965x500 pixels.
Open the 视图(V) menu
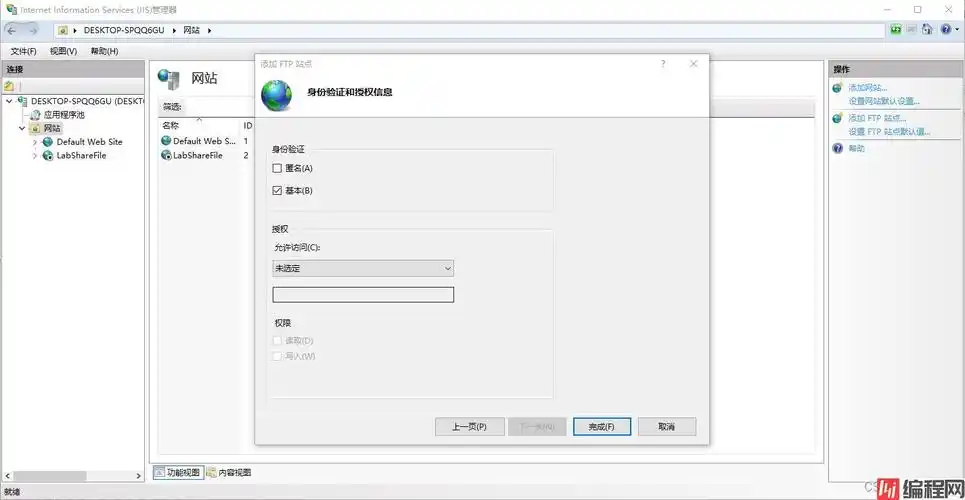click(x=63, y=51)
